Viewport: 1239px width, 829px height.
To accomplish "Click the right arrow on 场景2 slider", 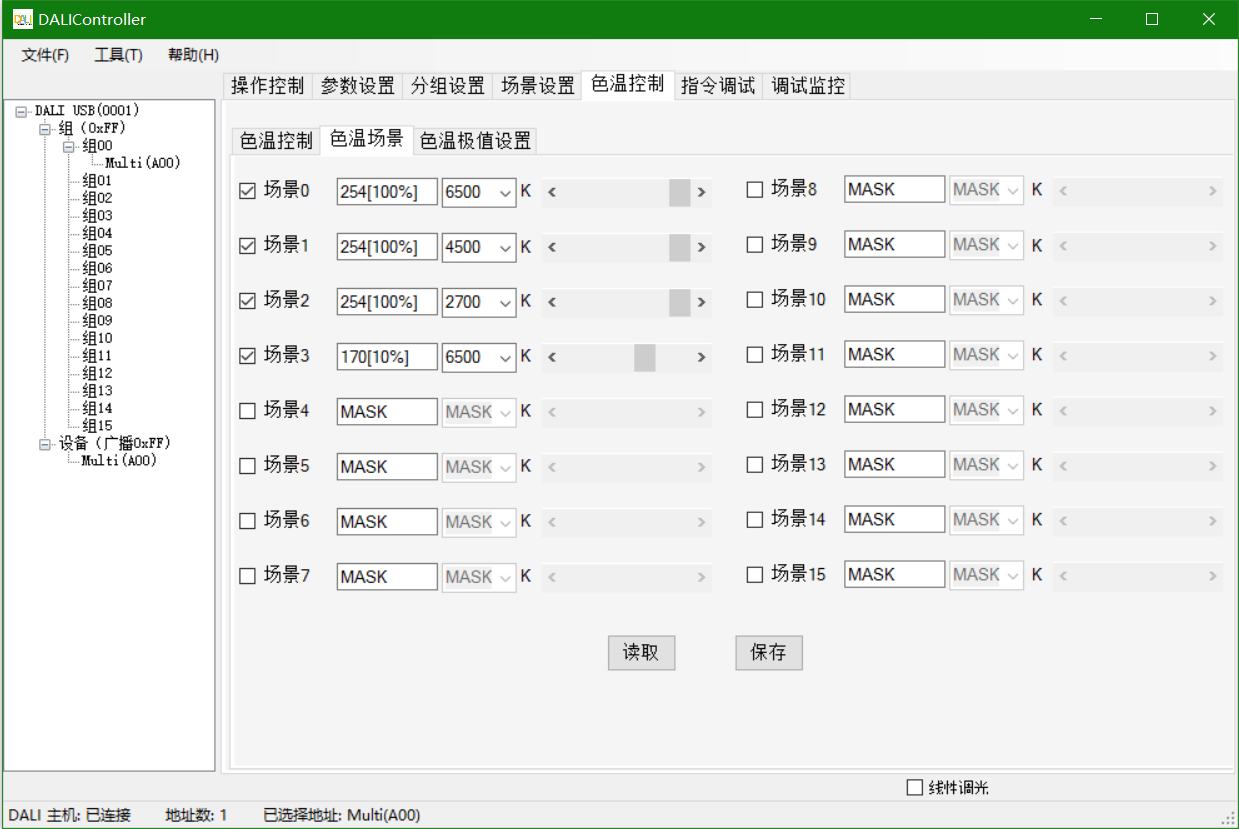I will [702, 302].
